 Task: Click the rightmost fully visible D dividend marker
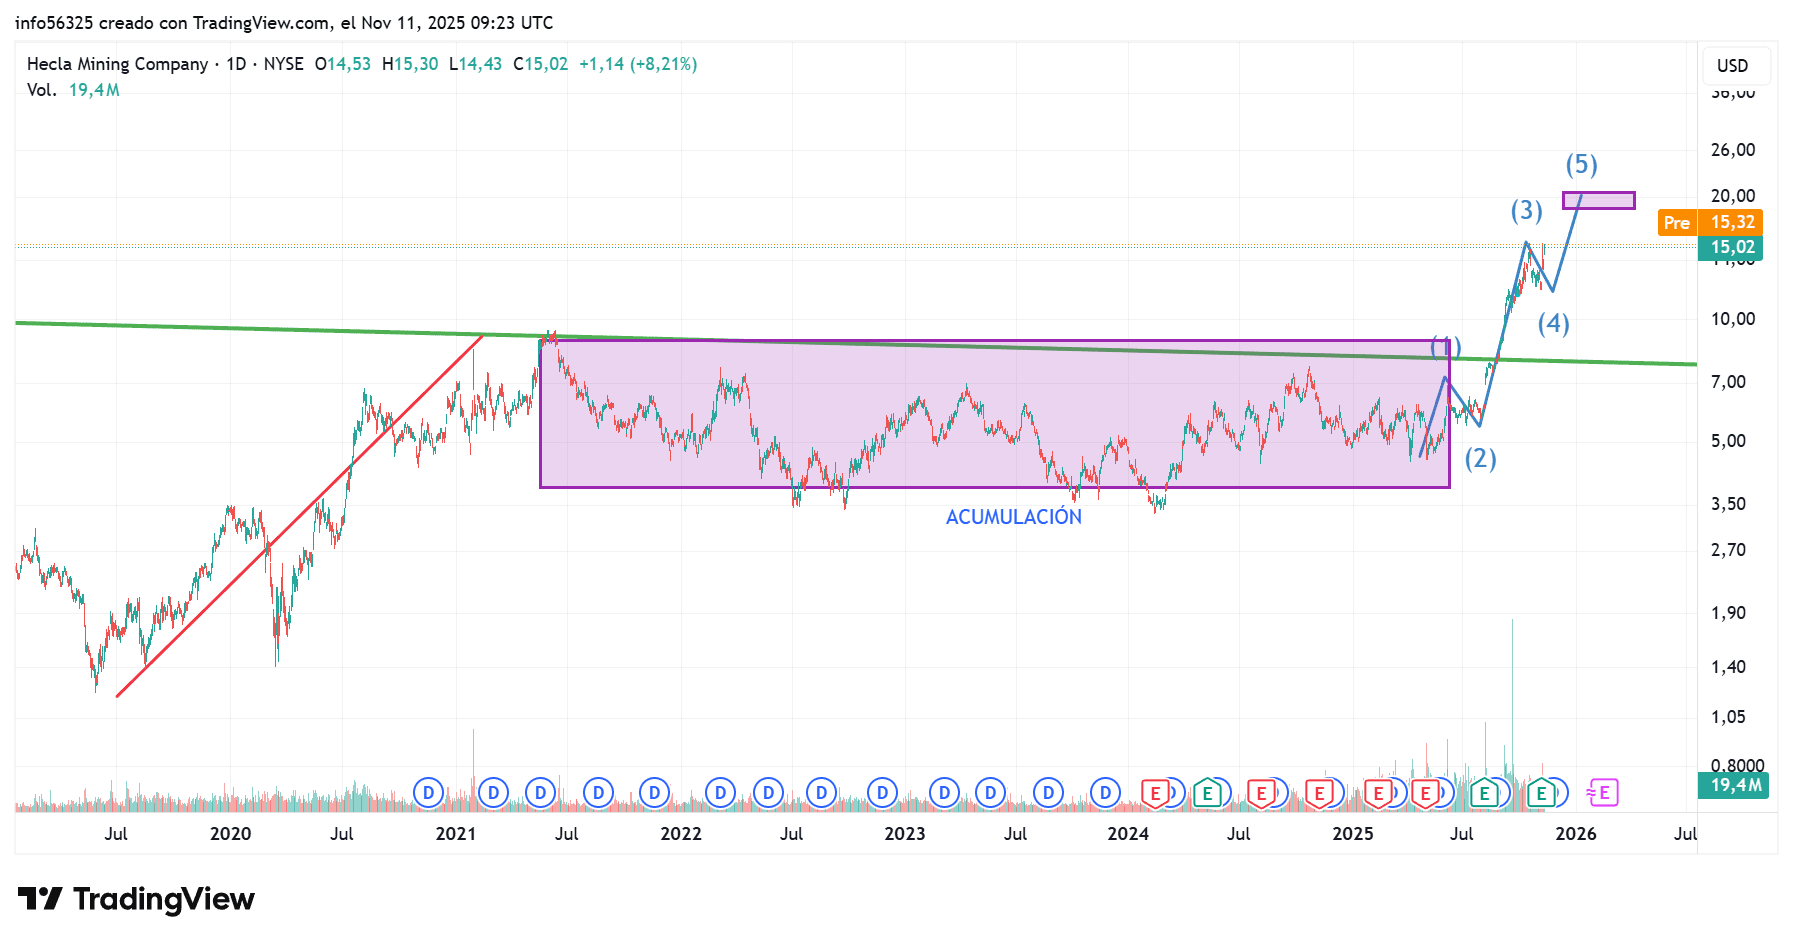[x=1105, y=793]
